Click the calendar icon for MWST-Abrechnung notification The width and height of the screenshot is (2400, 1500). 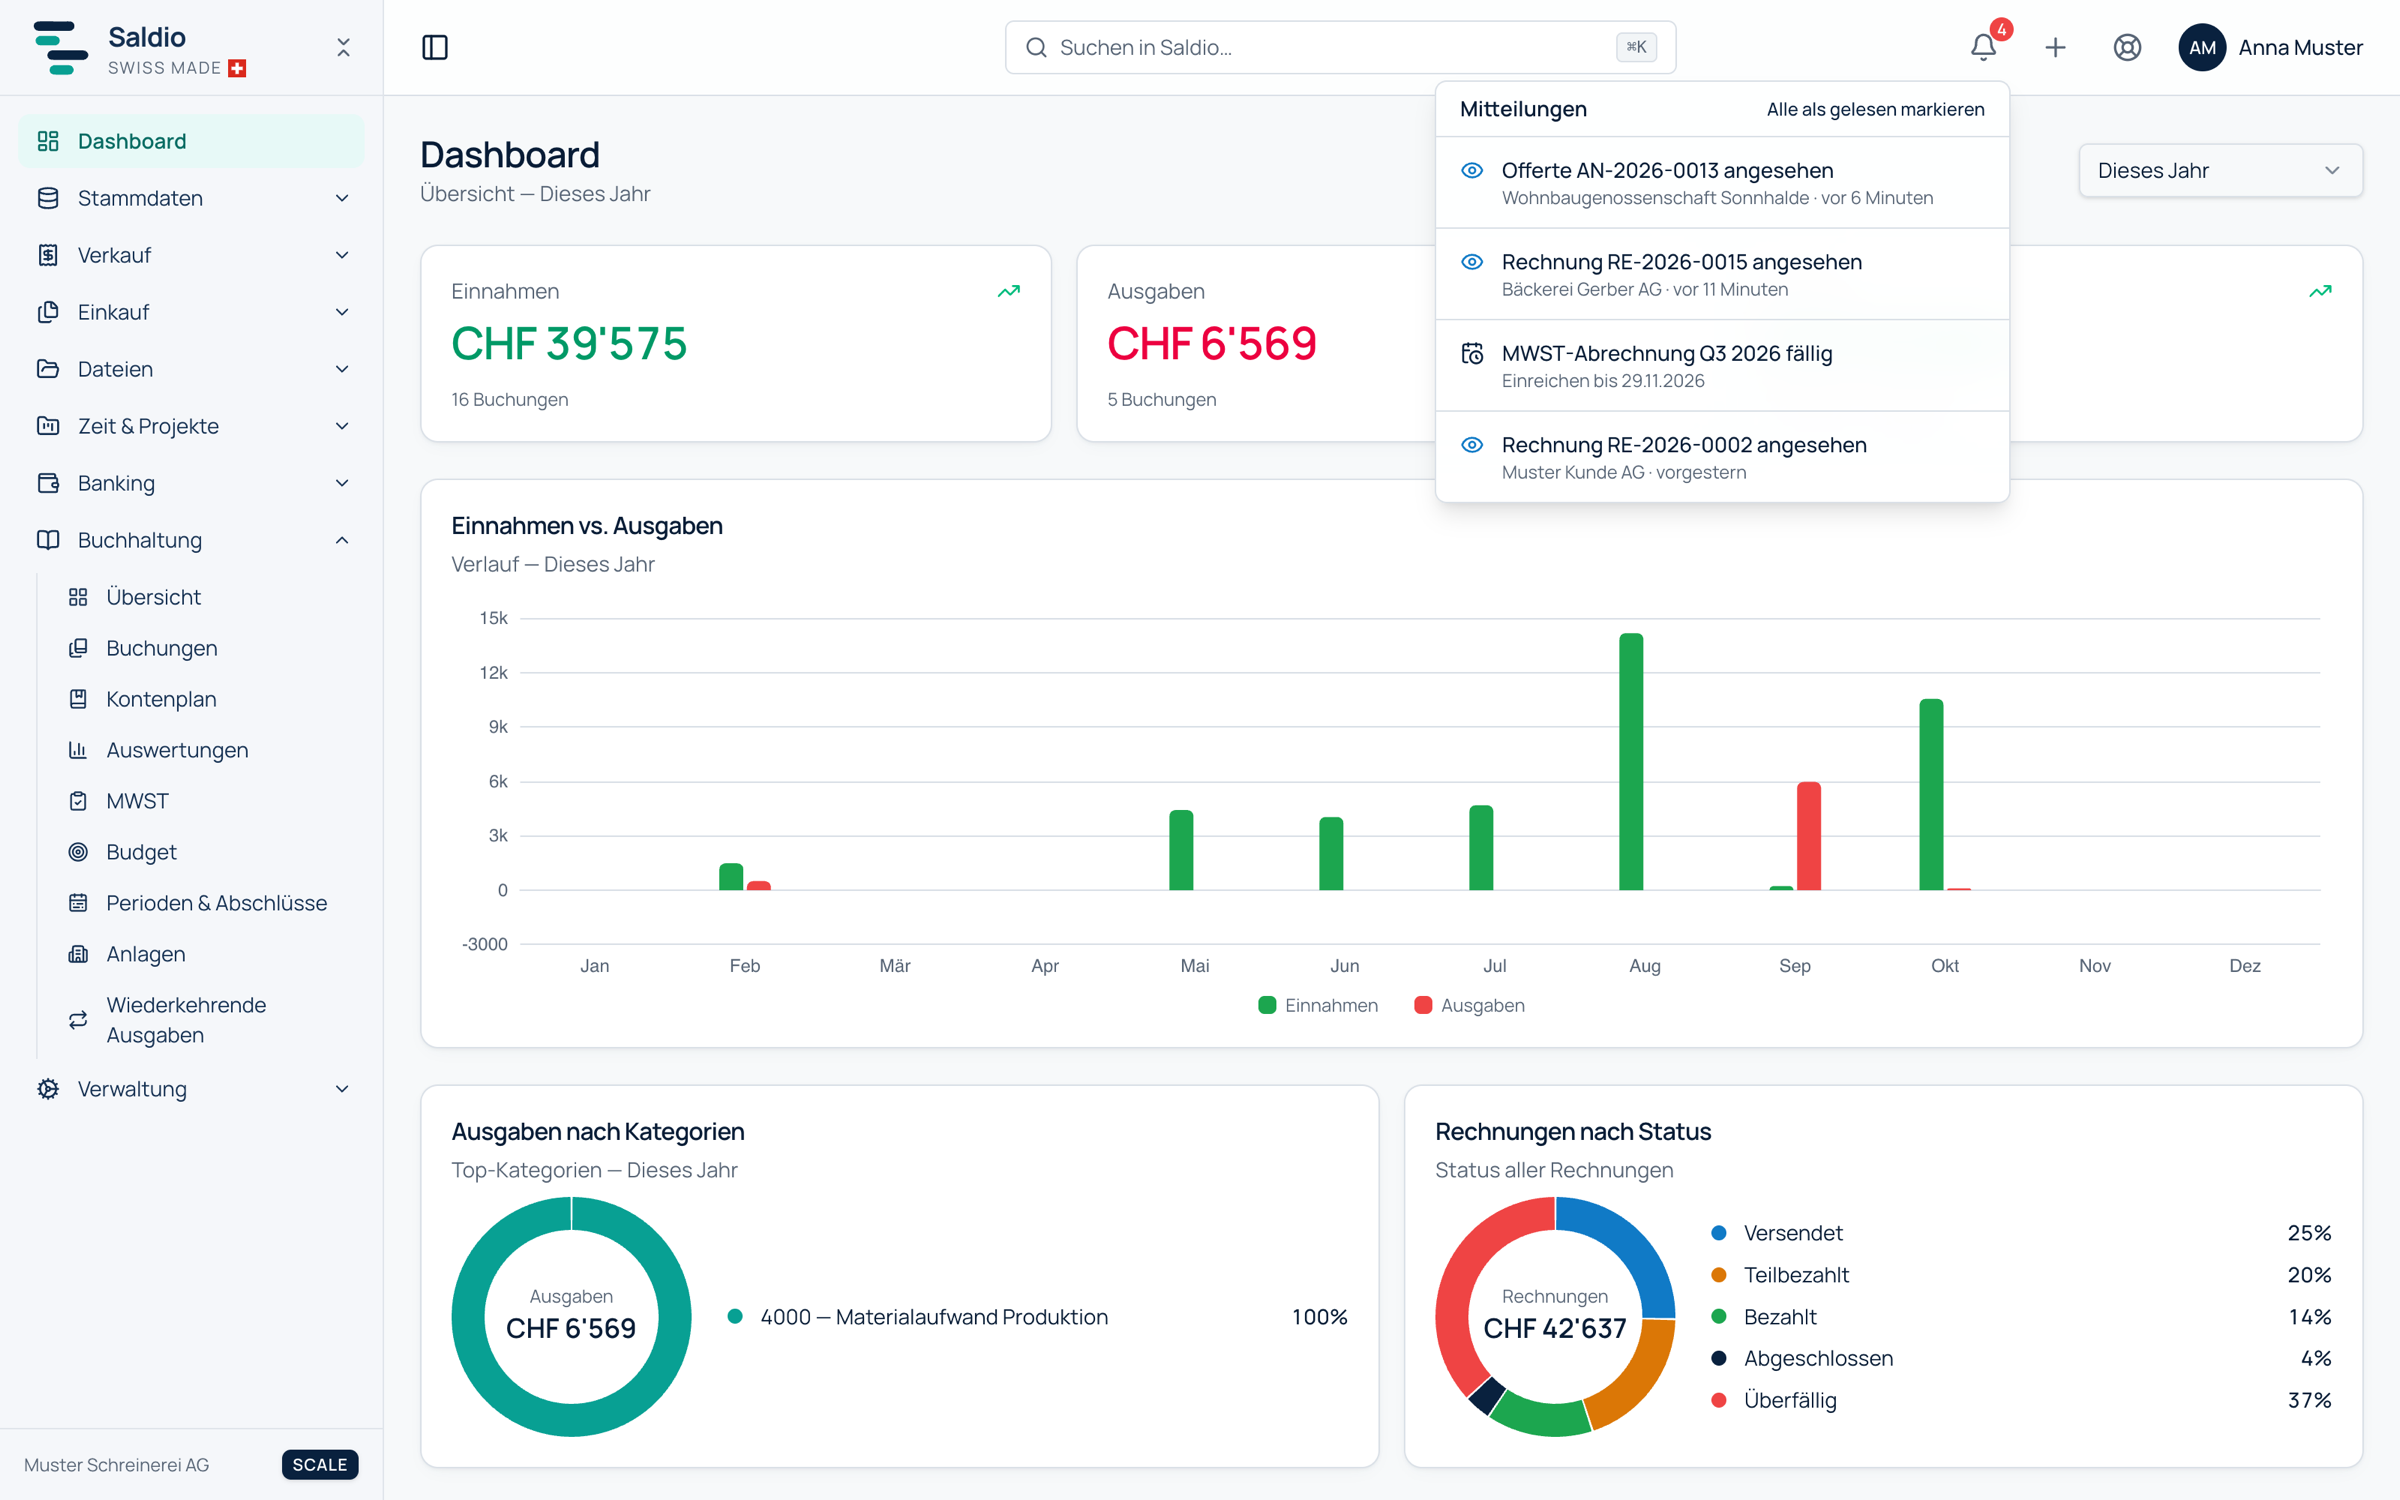1472,354
